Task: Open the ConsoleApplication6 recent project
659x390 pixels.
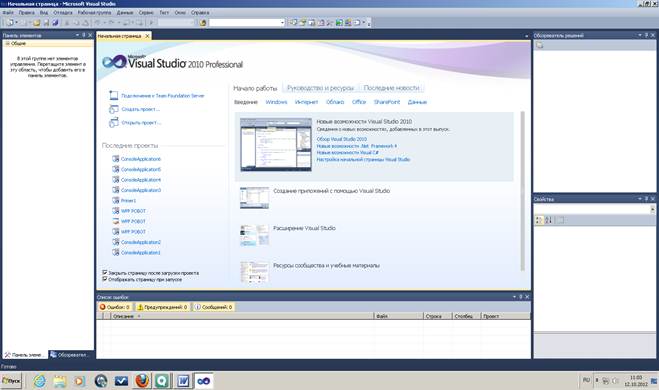Action: pos(141,159)
